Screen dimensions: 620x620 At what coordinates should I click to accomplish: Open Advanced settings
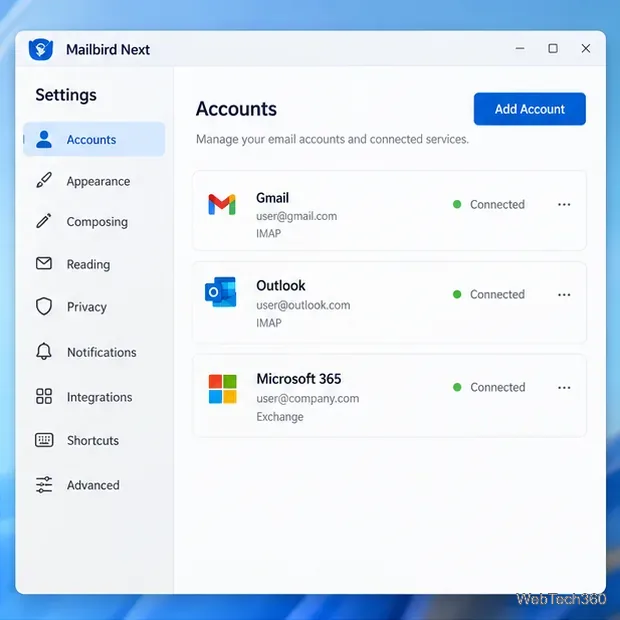point(94,485)
